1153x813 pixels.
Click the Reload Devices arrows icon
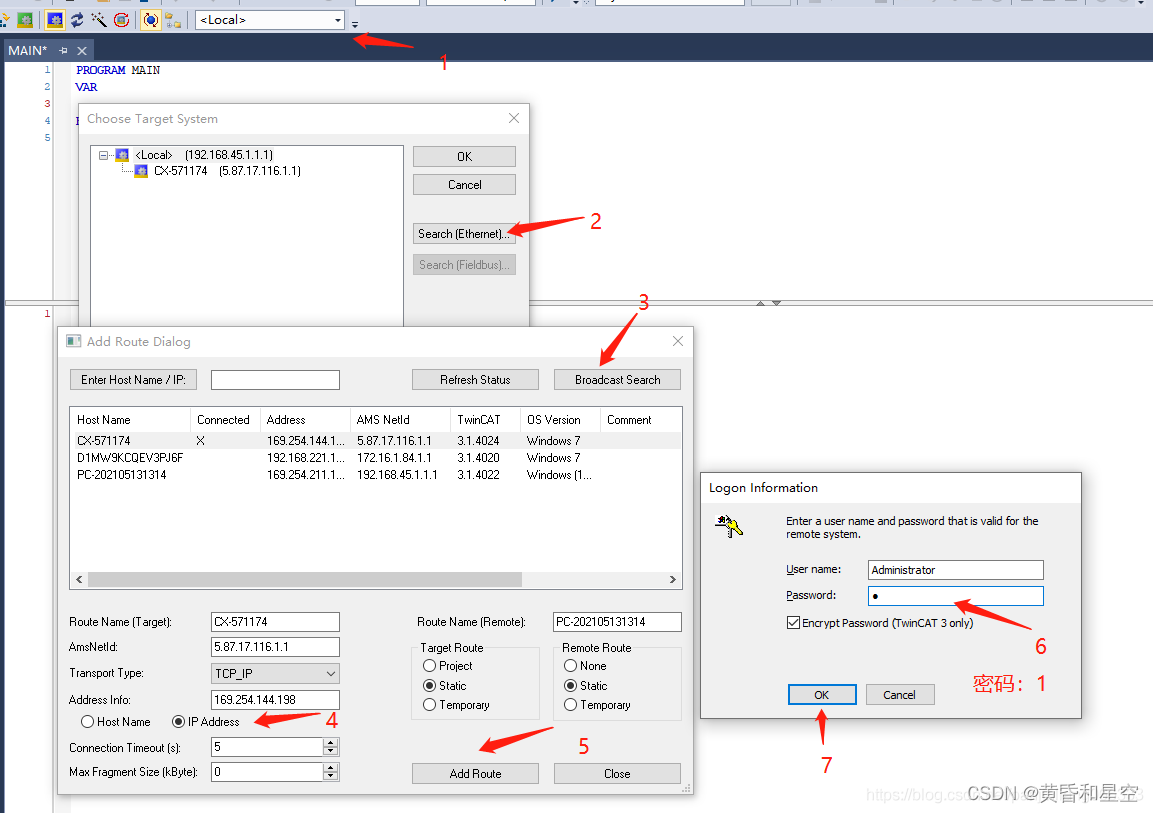click(77, 20)
